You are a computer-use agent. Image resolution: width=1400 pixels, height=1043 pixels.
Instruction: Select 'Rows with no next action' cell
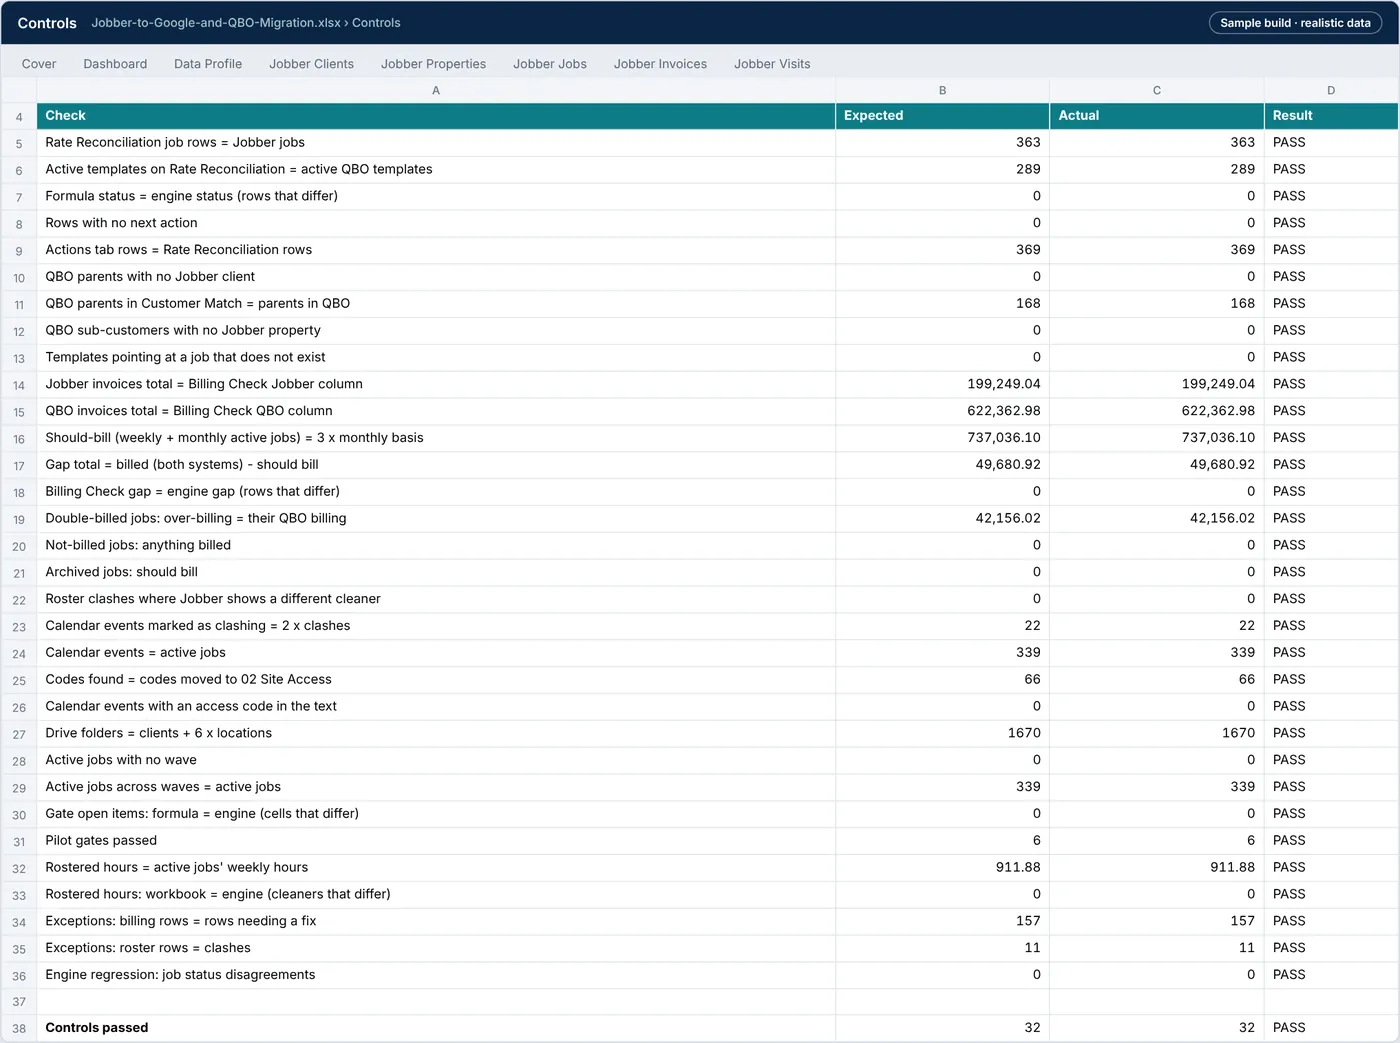(x=436, y=223)
